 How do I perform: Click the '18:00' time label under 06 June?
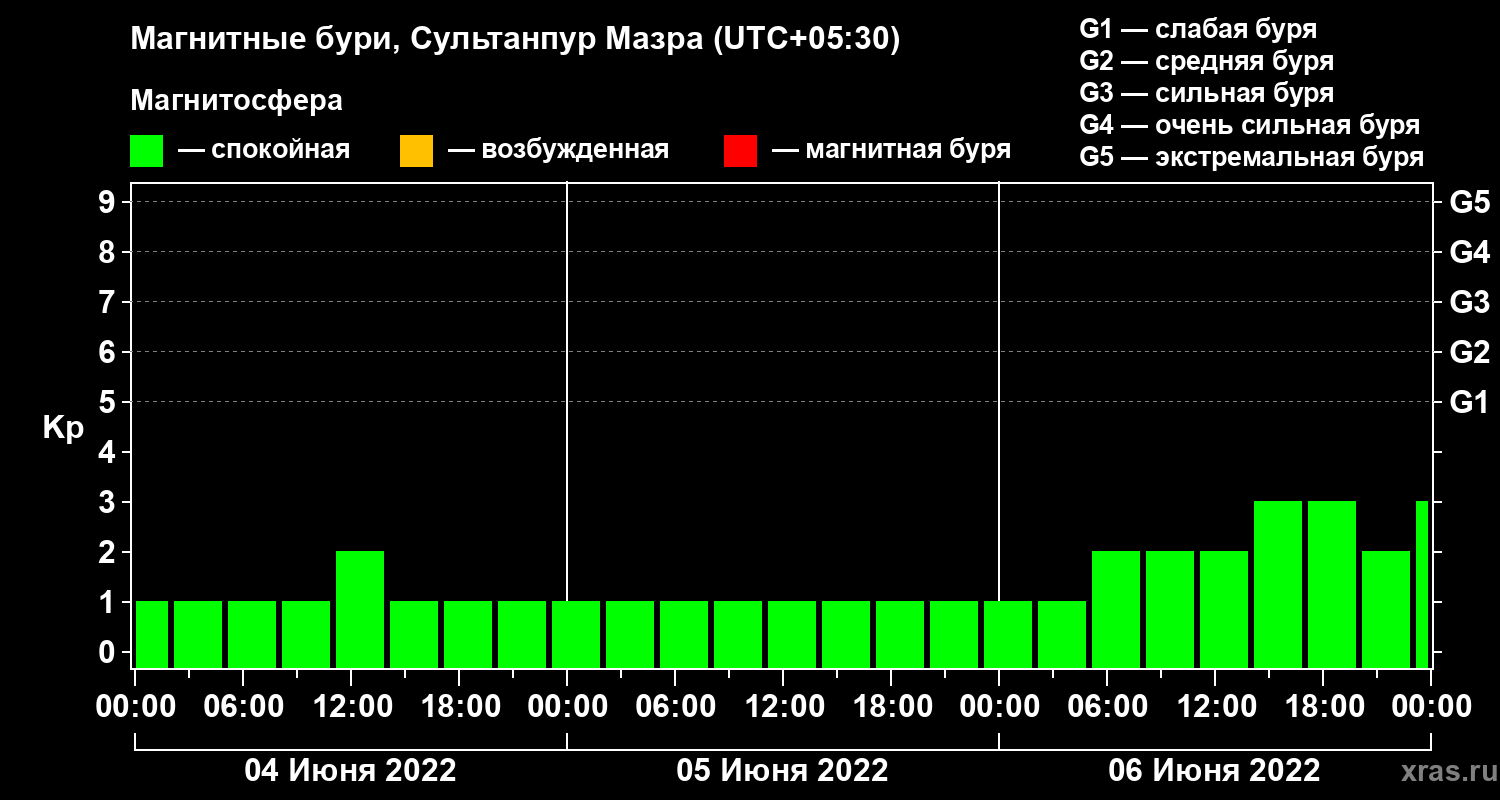click(1323, 706)
